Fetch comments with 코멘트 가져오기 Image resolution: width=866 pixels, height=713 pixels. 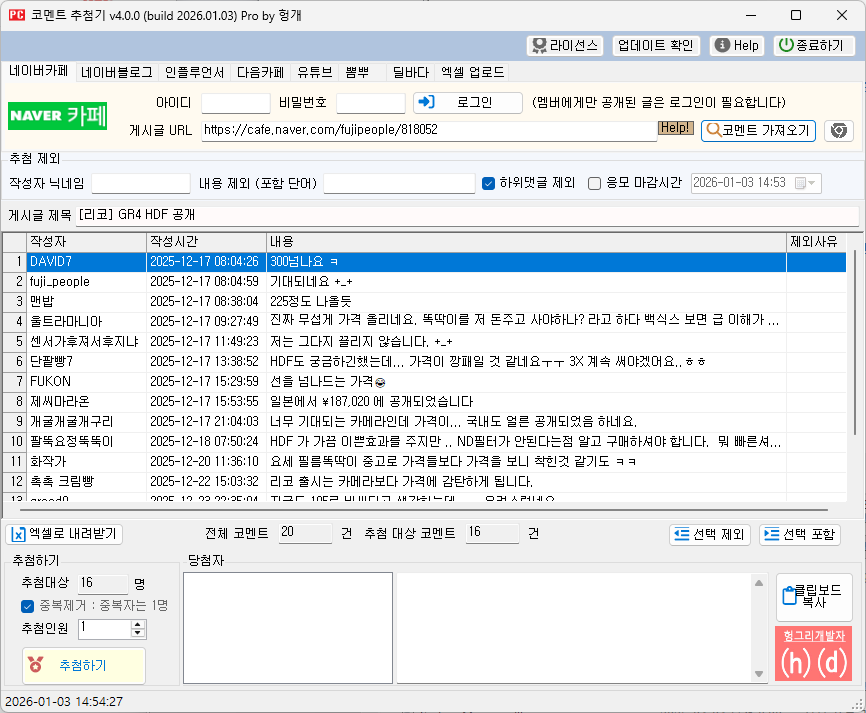coord(758,130)
